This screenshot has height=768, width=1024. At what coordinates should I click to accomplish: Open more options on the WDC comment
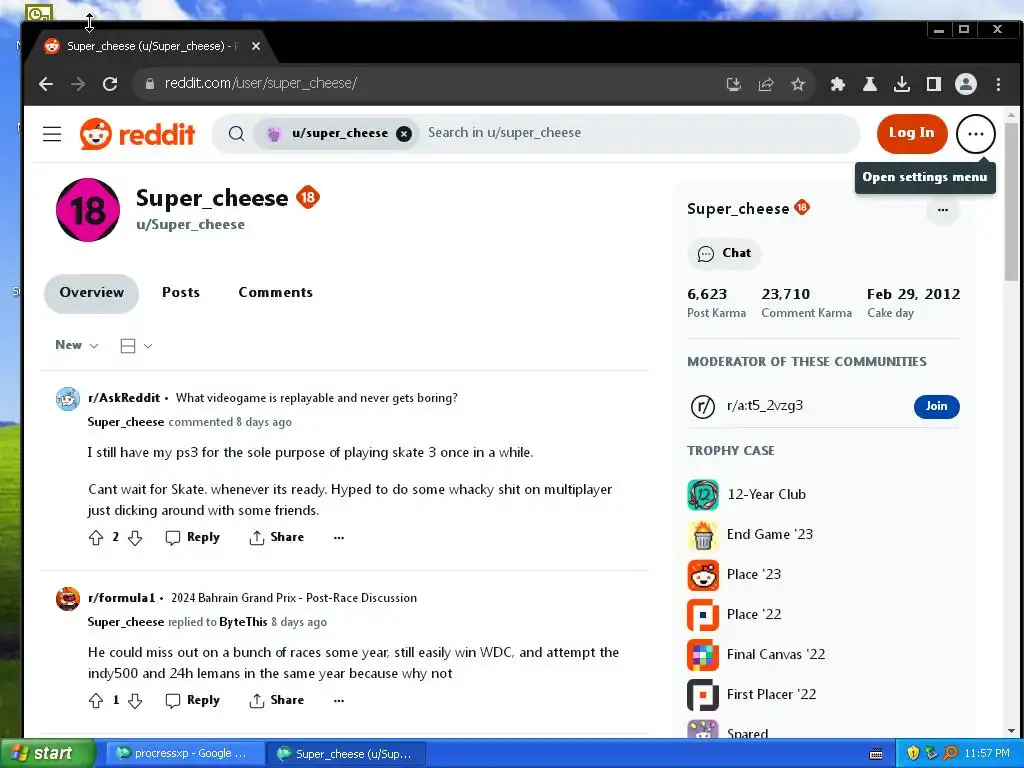pyautogui.click(x=338, y=700)
